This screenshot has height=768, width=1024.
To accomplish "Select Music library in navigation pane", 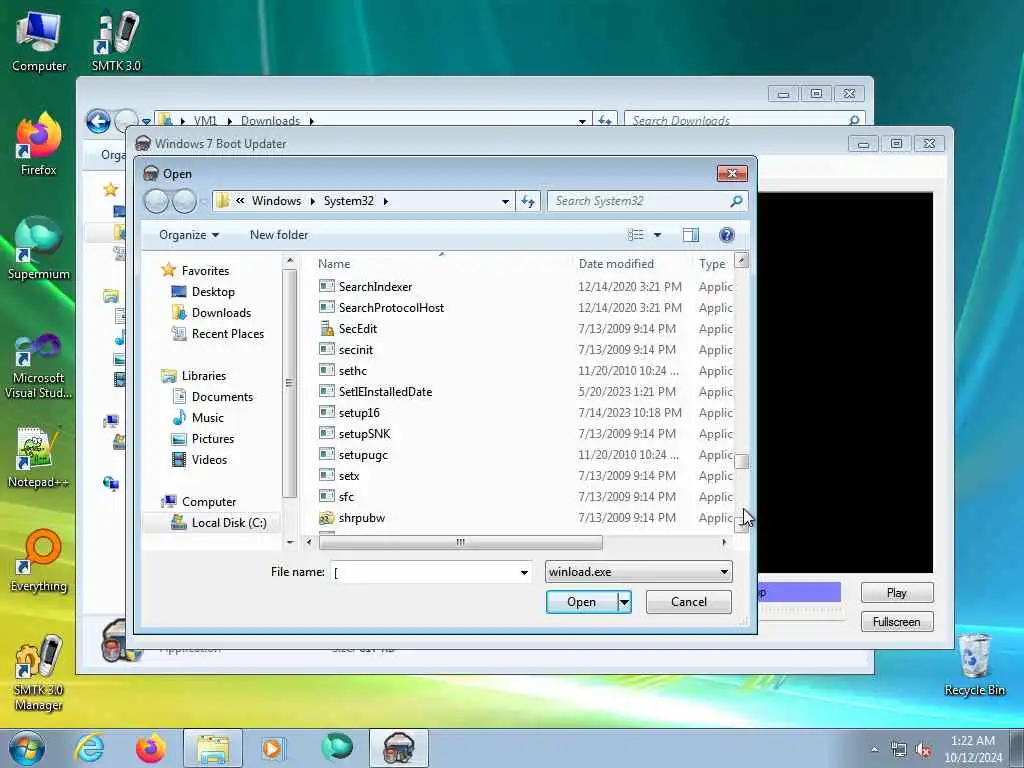I will (207, 418).
